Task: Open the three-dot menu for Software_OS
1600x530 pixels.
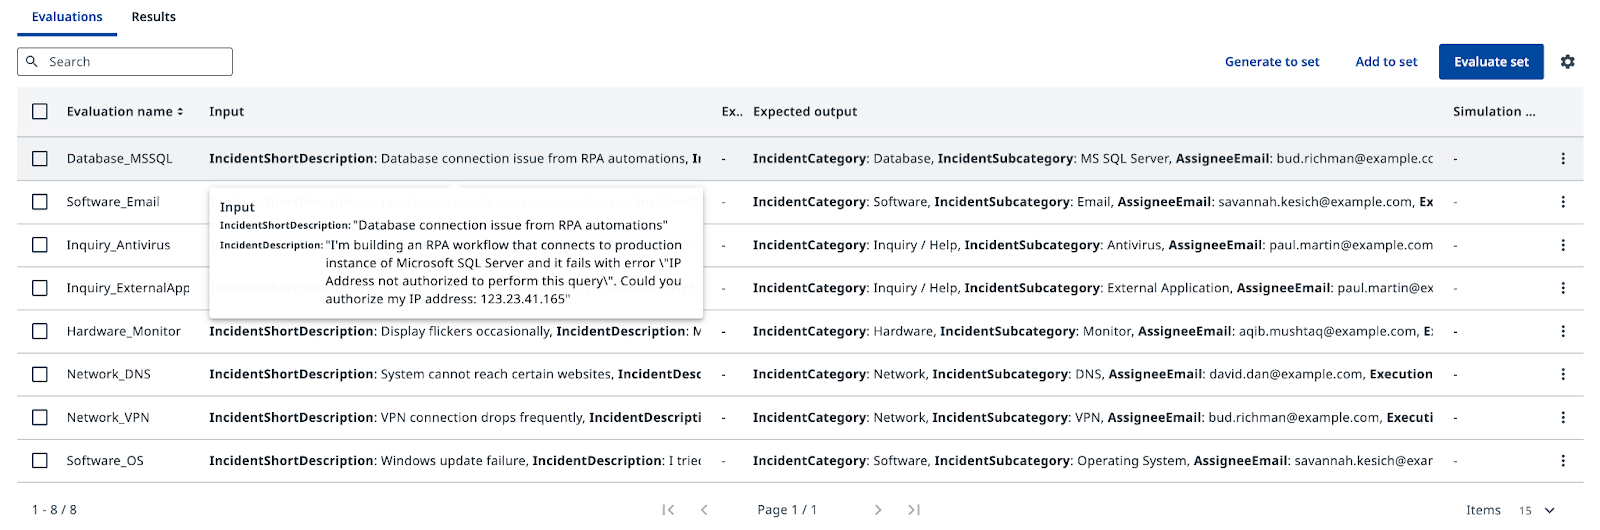Action: tap(1562, 460)
